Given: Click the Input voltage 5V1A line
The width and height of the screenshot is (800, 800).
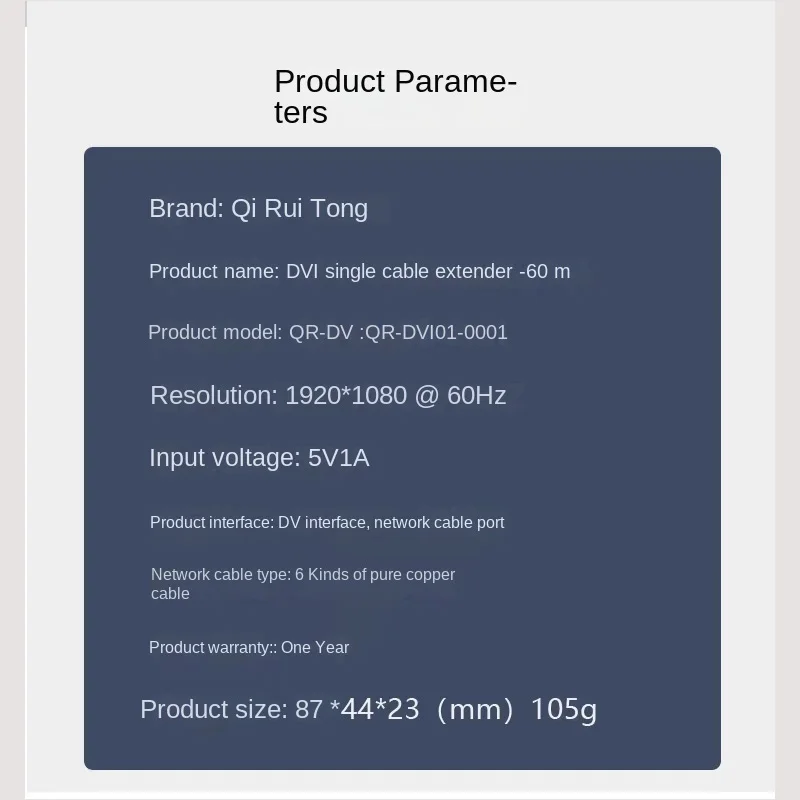Looking at the screenshot, I should (x=259, y=458).
